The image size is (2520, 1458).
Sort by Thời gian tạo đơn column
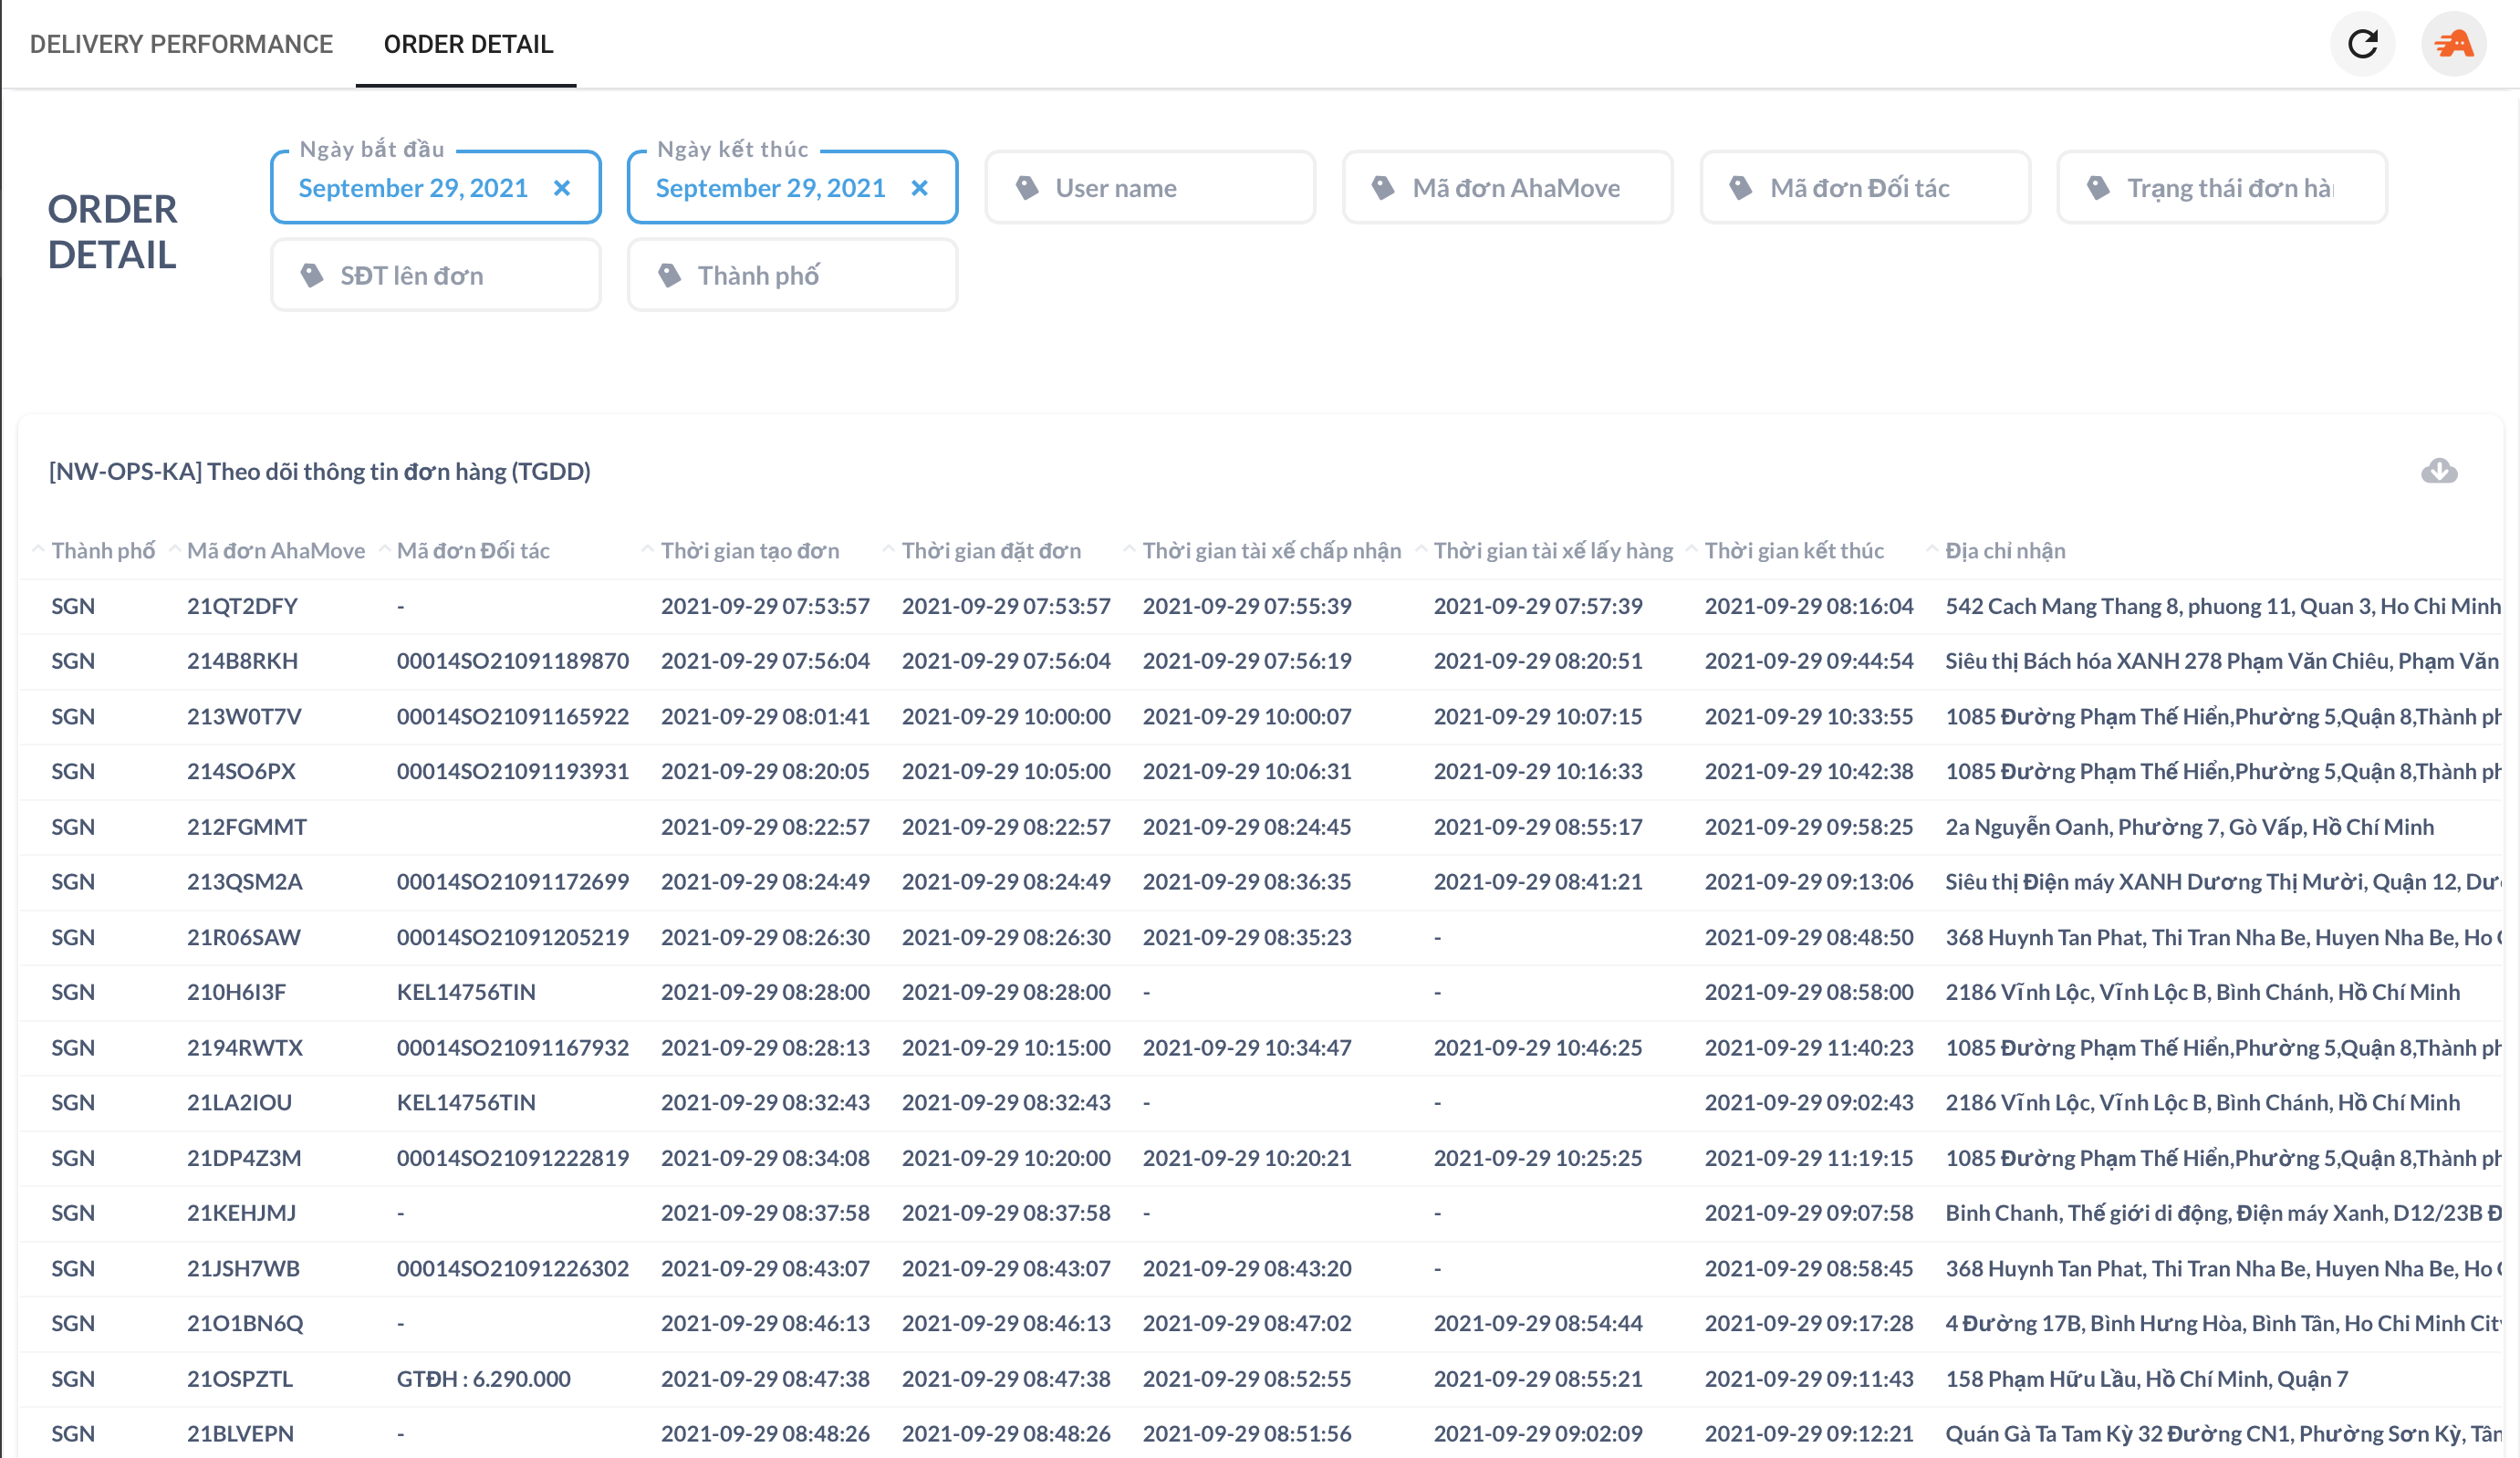pos(749,551)
